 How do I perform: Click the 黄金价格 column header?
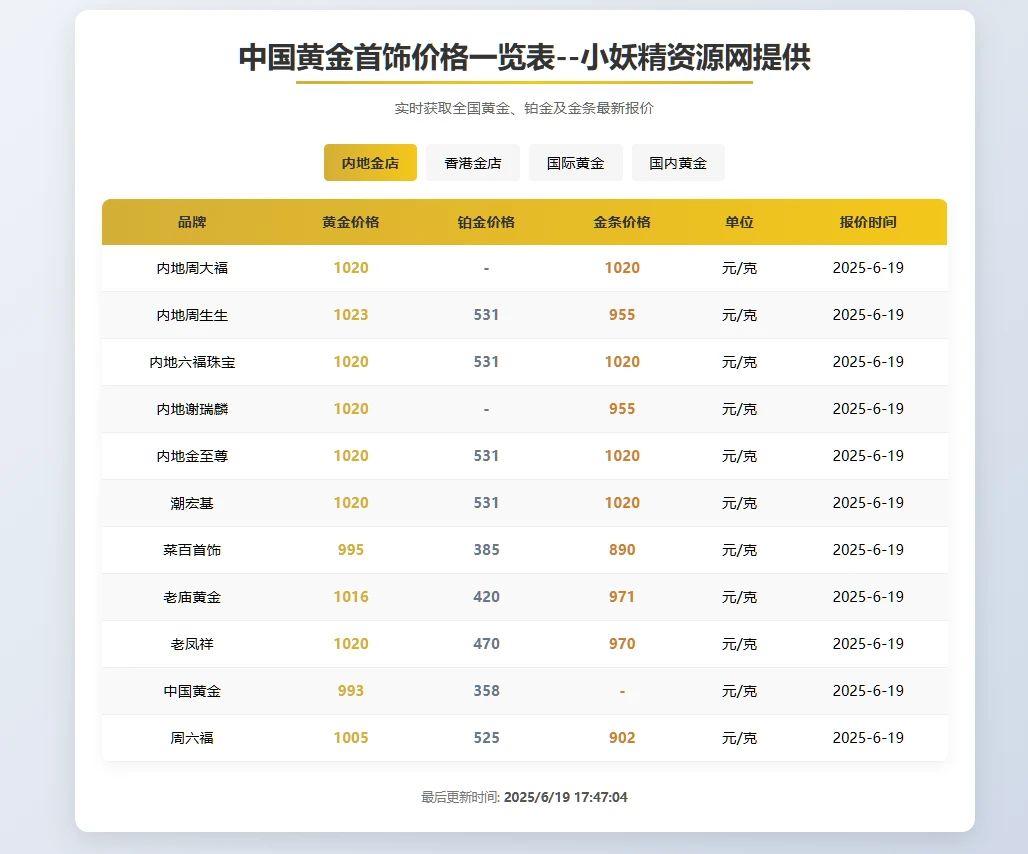[351, 222]
